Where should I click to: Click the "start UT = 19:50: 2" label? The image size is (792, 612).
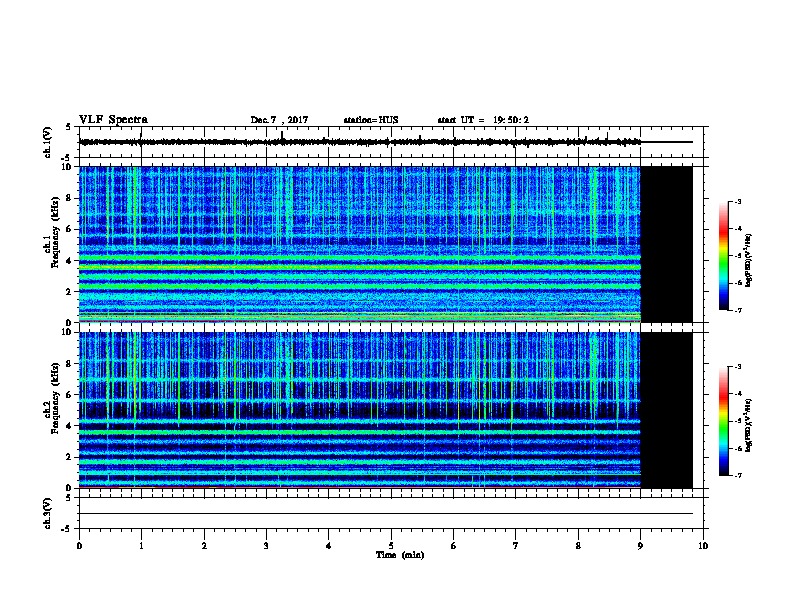(483, 120)
